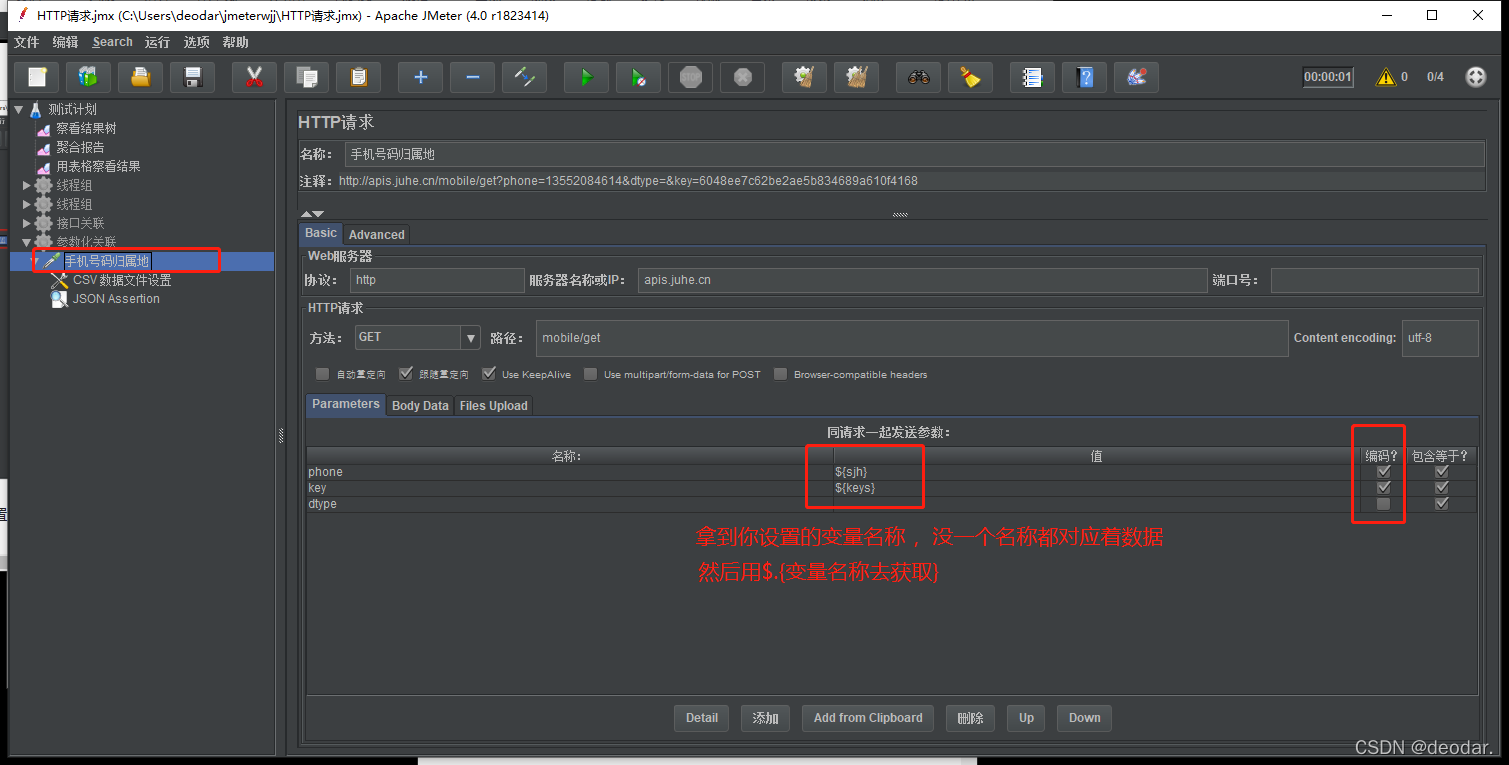Image resolution: width=1509 pixels, height=765 pixels.
Task: Click Add from Clipboard button
Action: pyautogui.click(x=868, y=718)
